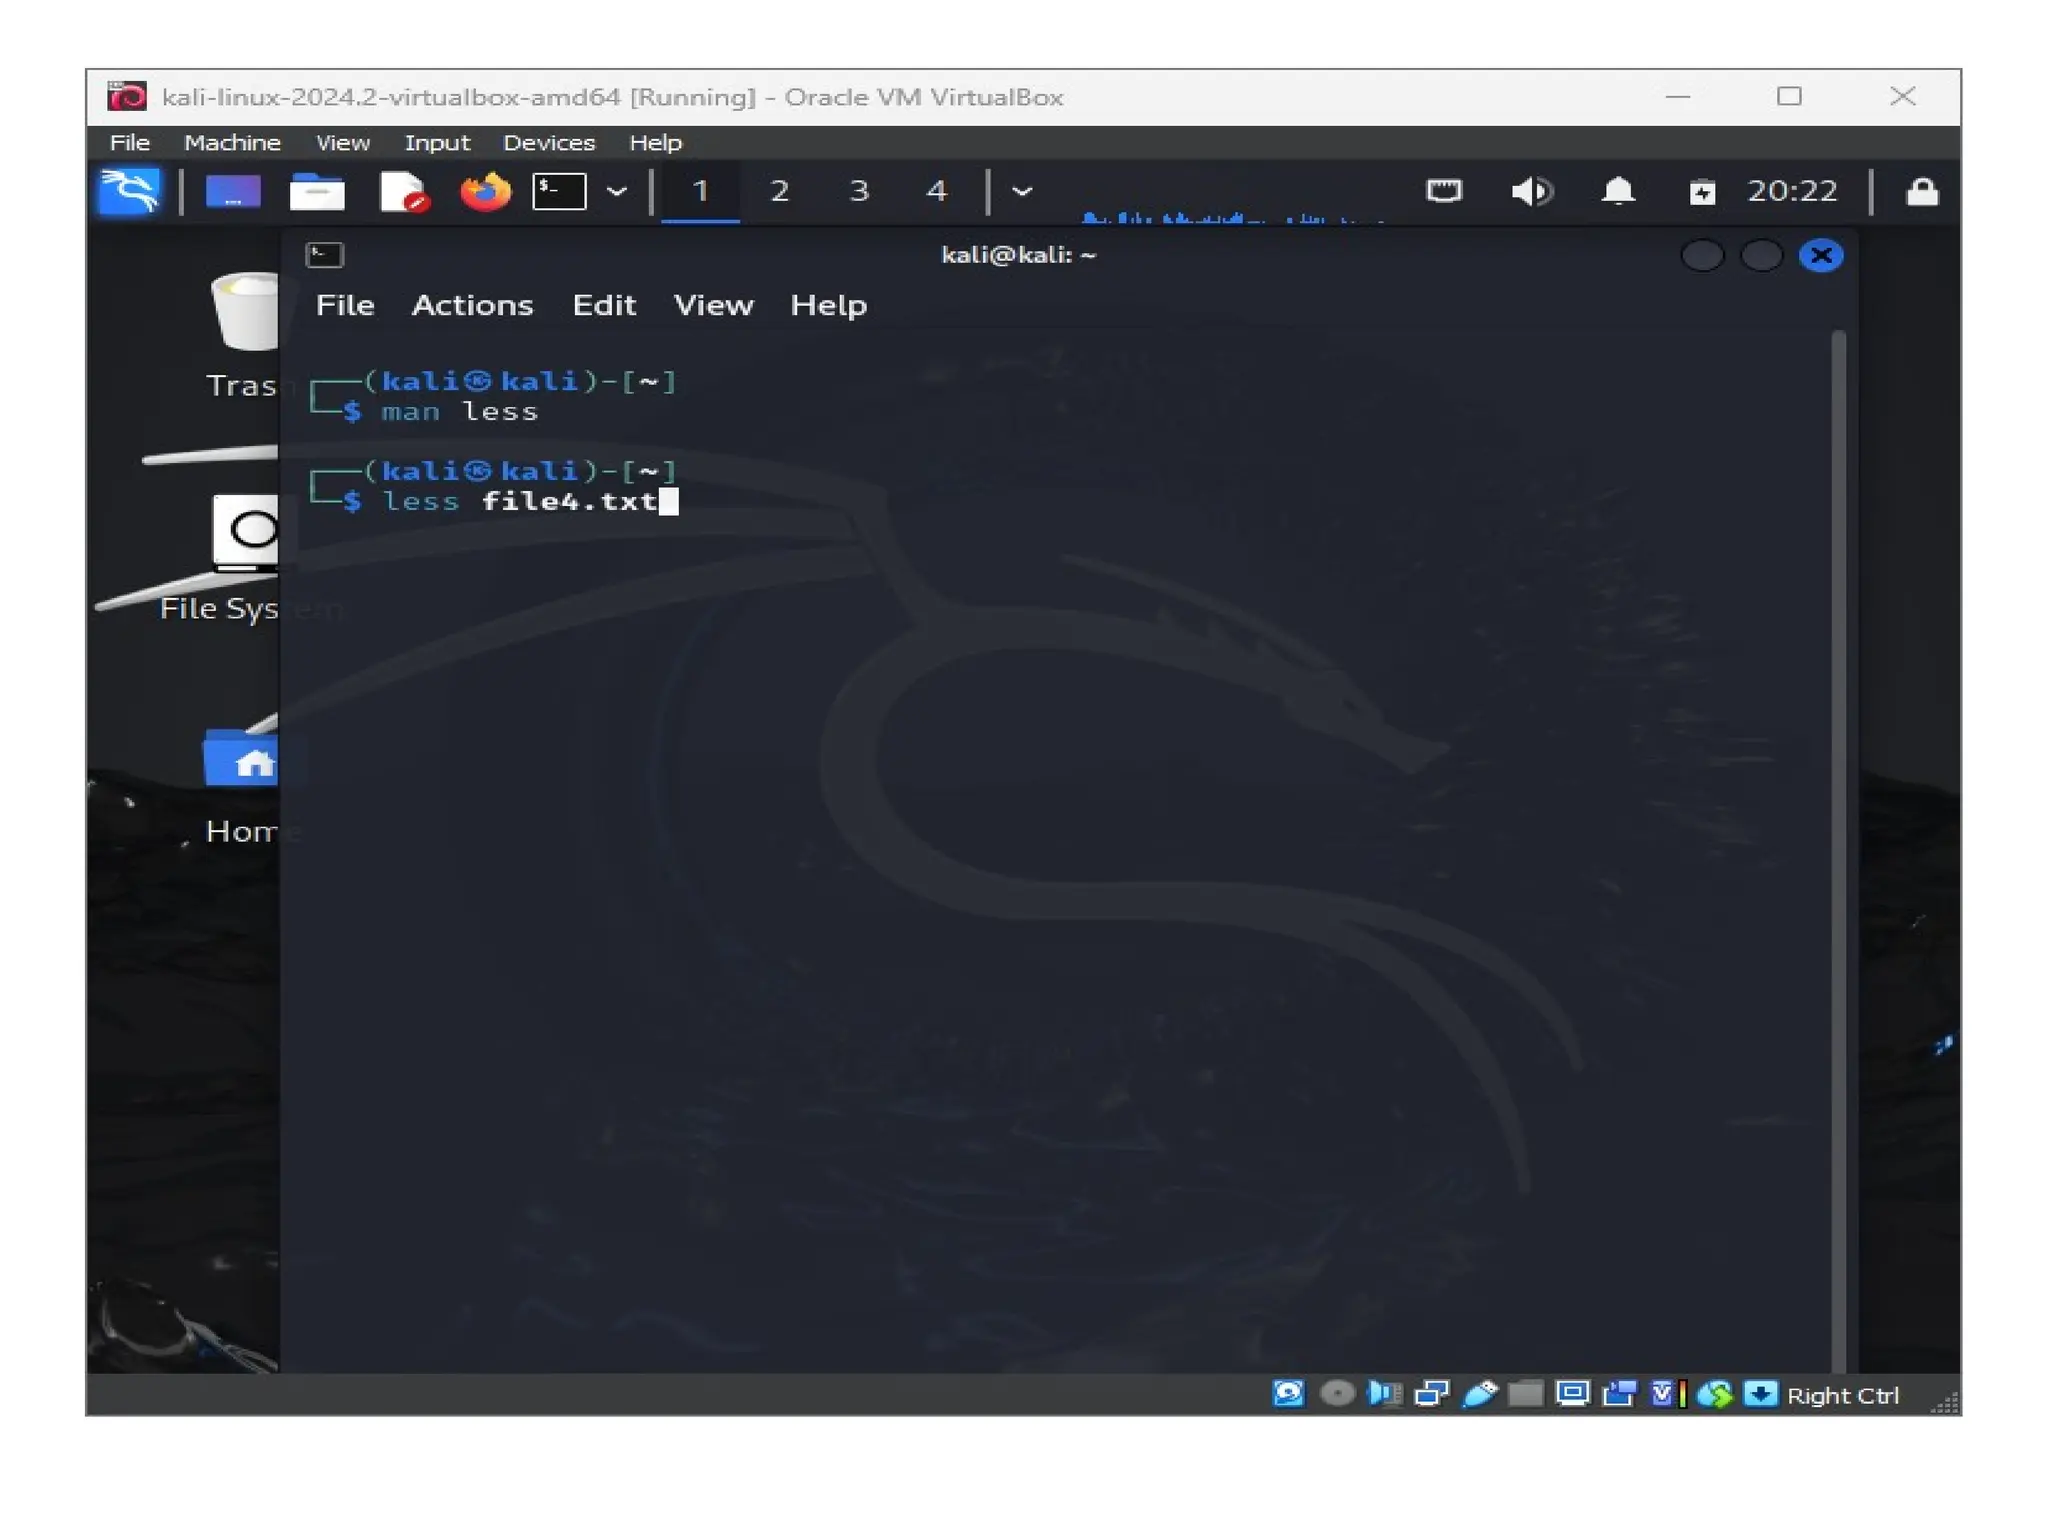Click the volume speaker icon

click(1531, 191)
